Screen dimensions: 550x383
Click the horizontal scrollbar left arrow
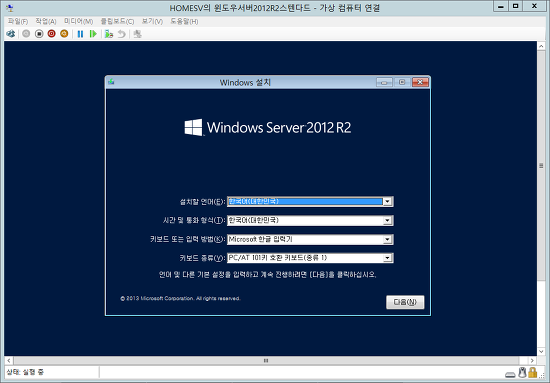click(9, 360)
